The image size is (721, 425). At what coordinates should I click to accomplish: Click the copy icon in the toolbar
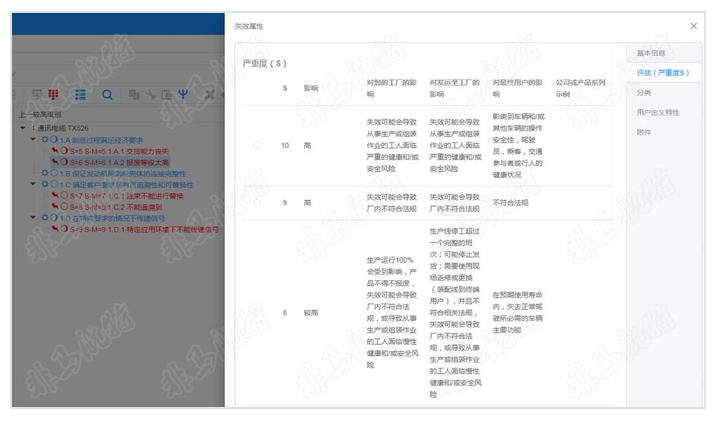pyautogui.click(x=134, y=94)
